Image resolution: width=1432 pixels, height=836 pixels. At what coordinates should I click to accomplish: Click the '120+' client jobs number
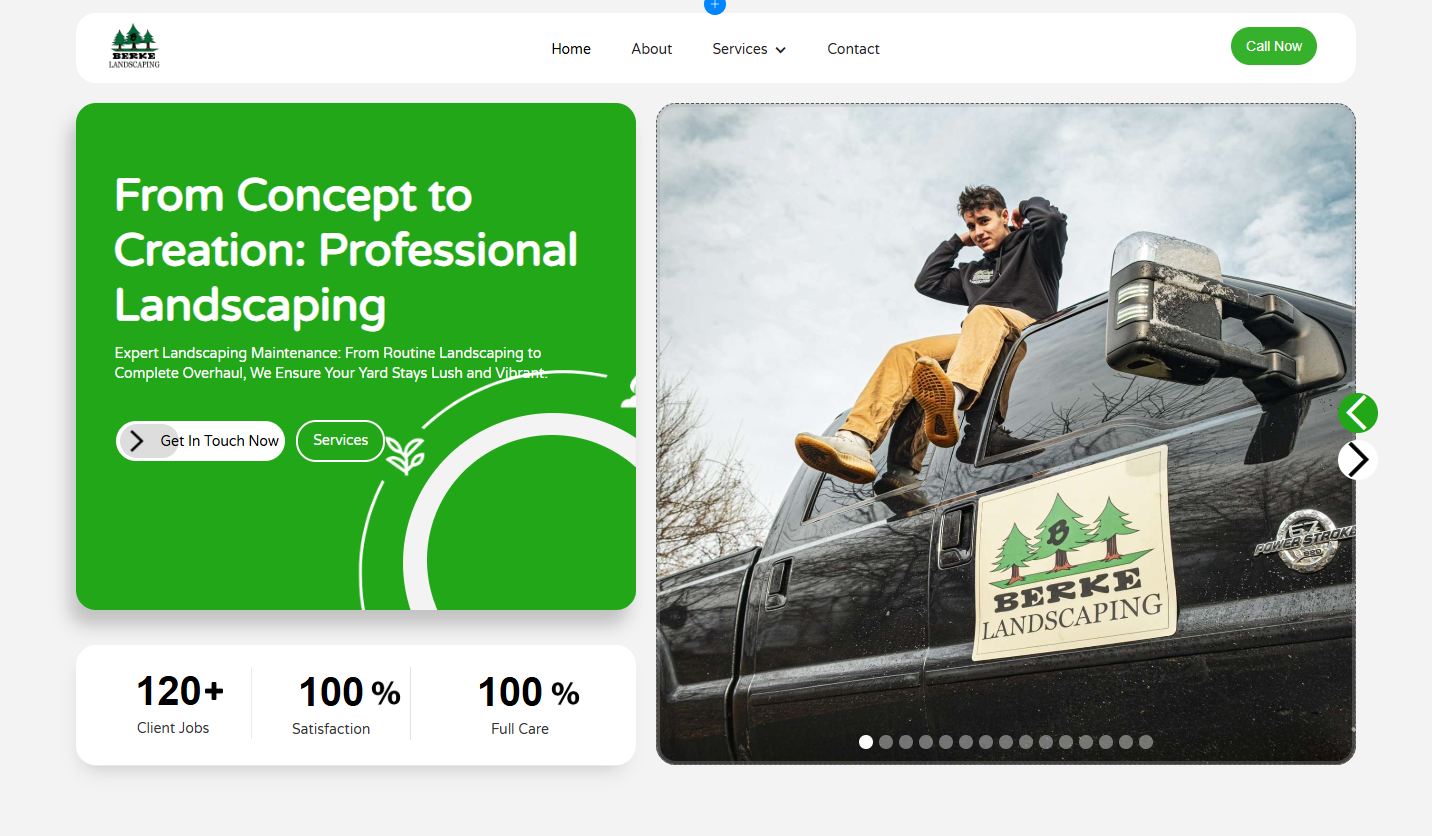pos(180,691)
